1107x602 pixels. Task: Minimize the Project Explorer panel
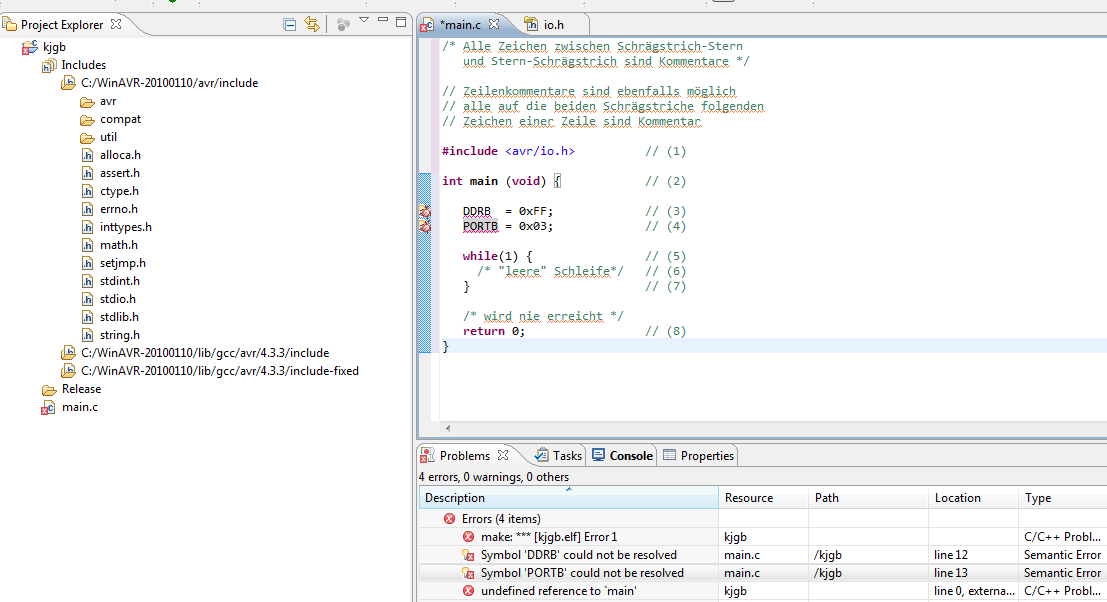383,22
